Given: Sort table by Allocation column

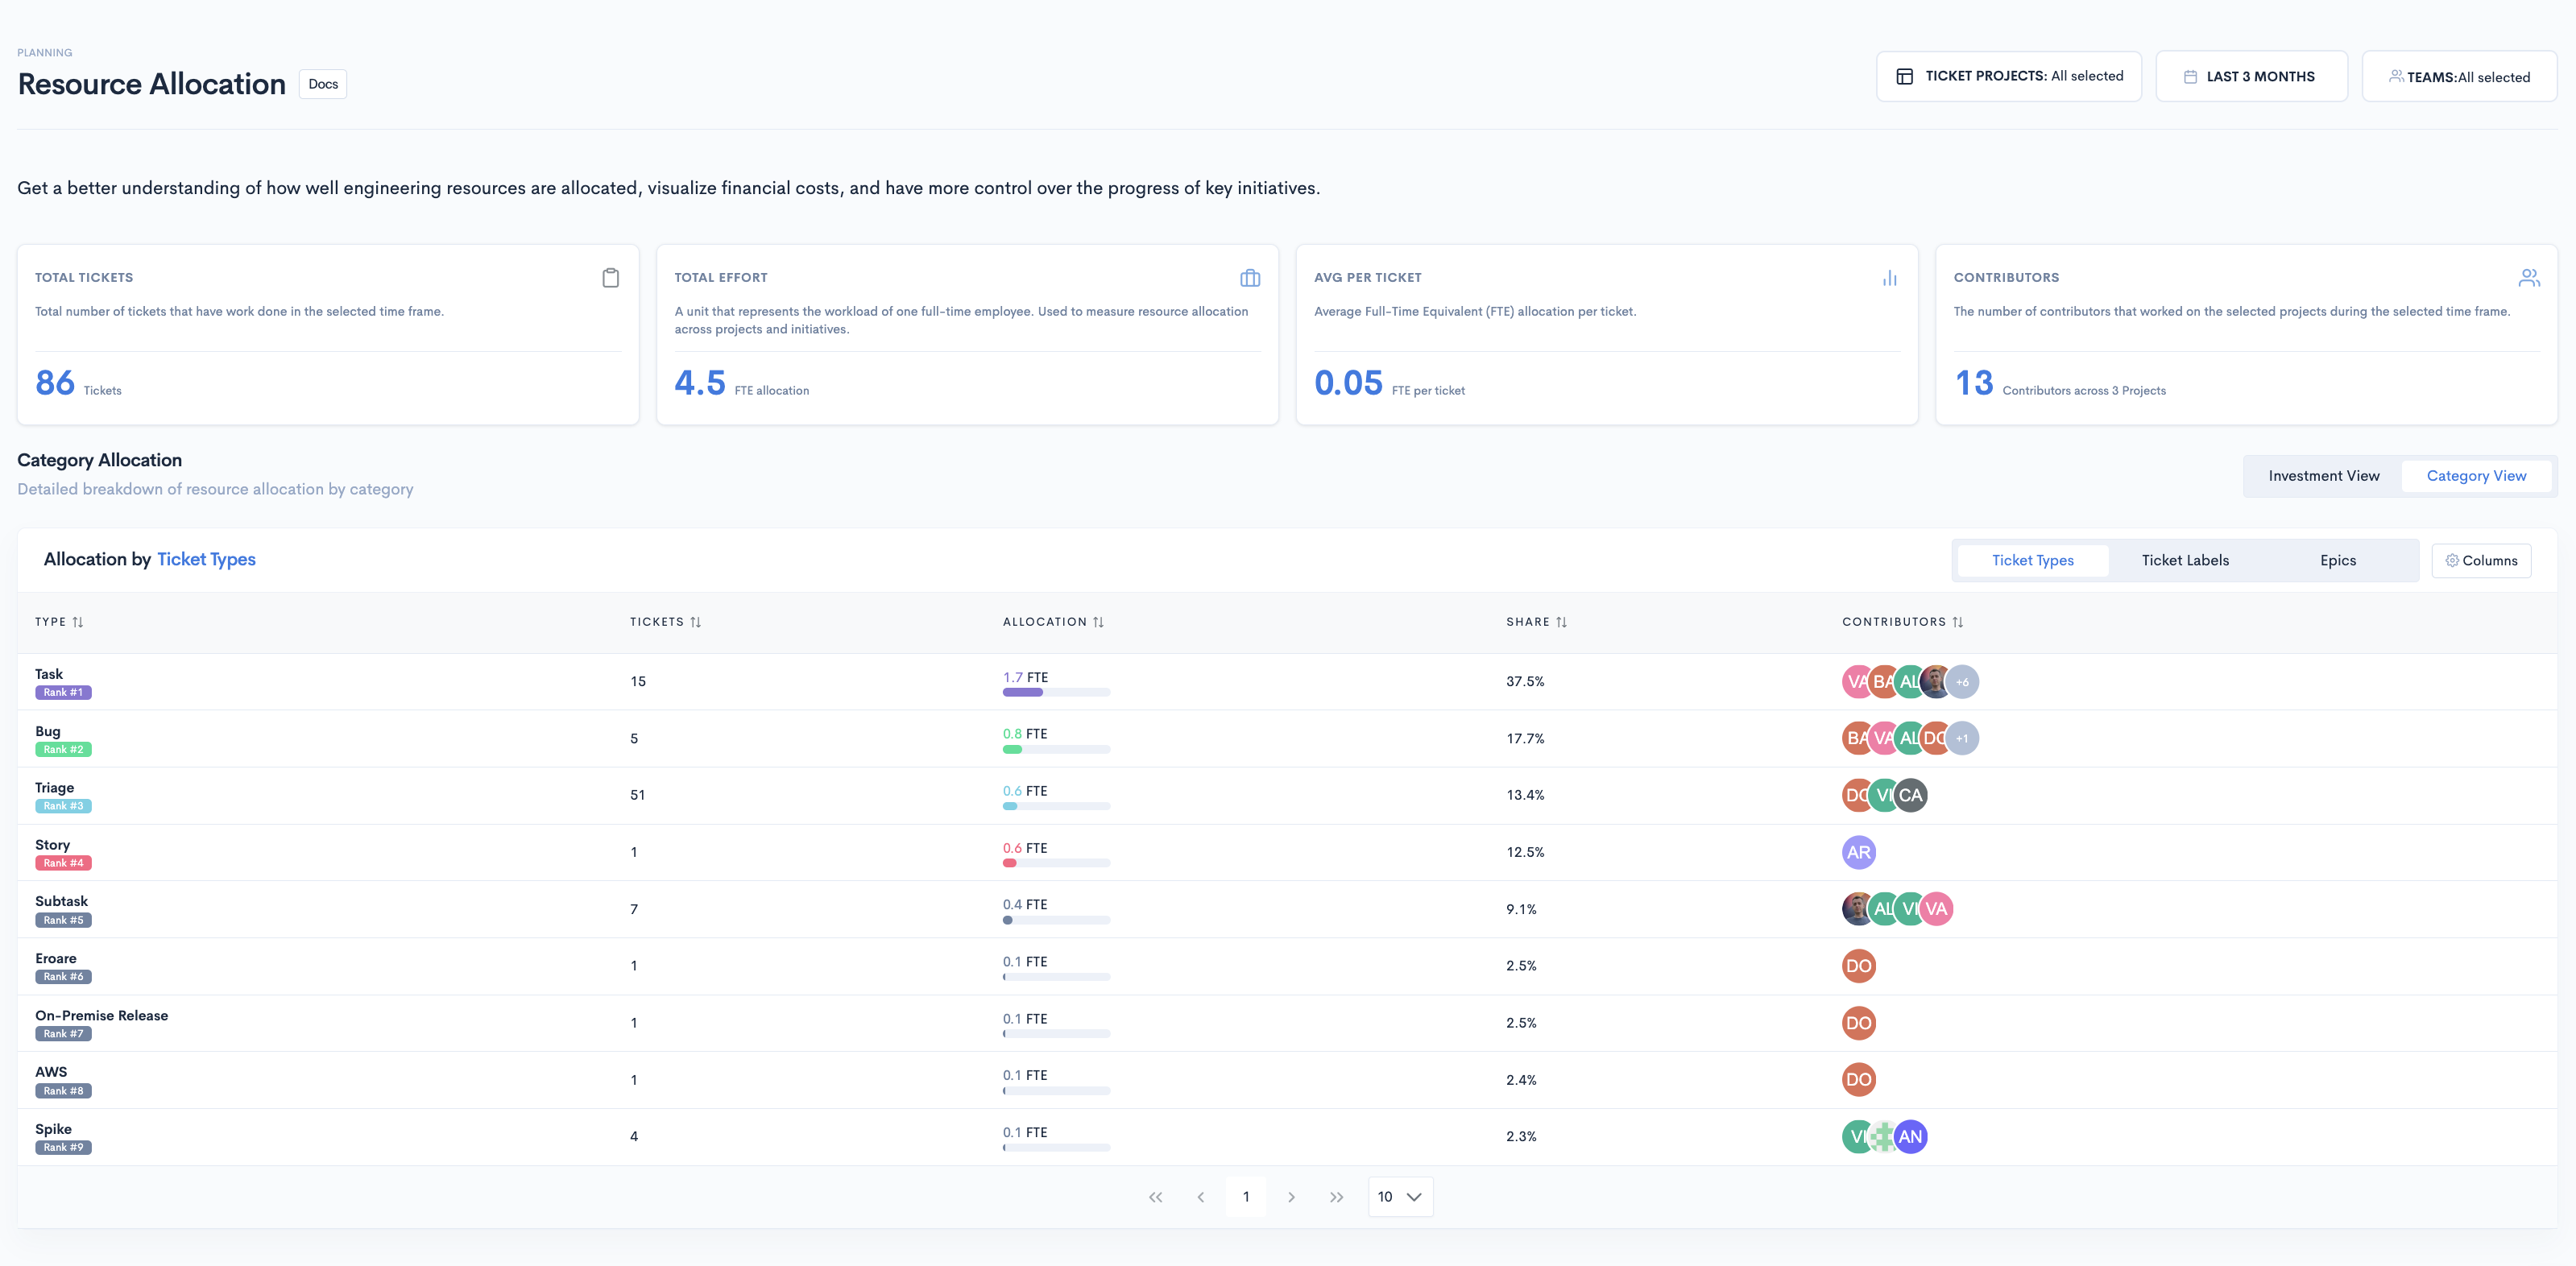Looking at the screenshot, I should pyautogui.click(x=1098, y=622).
